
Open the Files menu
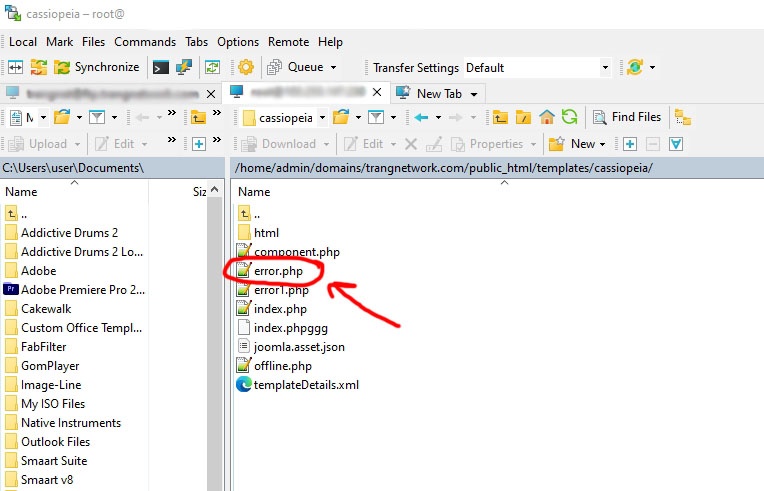tap(93, 42)
